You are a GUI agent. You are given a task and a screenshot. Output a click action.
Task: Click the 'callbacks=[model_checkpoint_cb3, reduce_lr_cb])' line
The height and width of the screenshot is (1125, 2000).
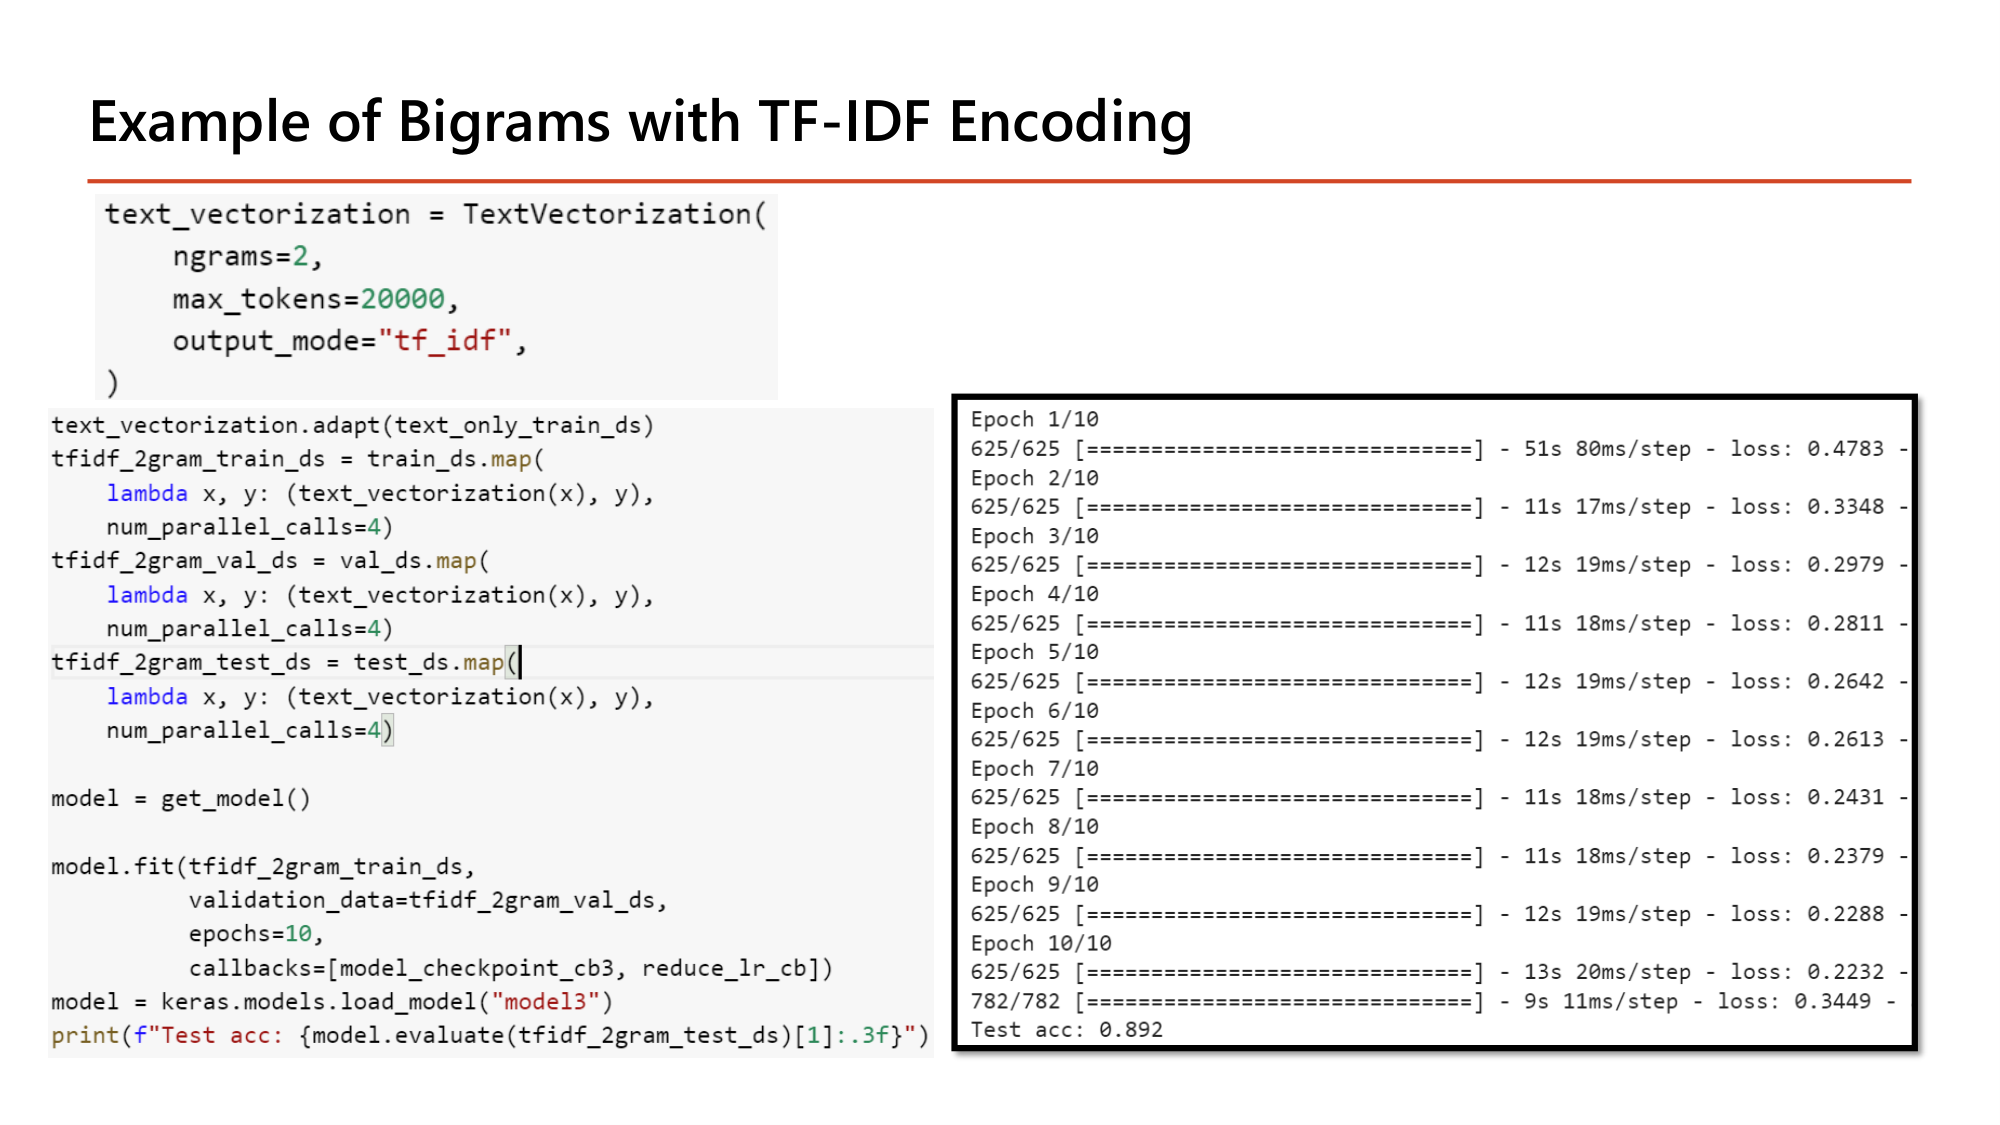(x=510, y=968)
